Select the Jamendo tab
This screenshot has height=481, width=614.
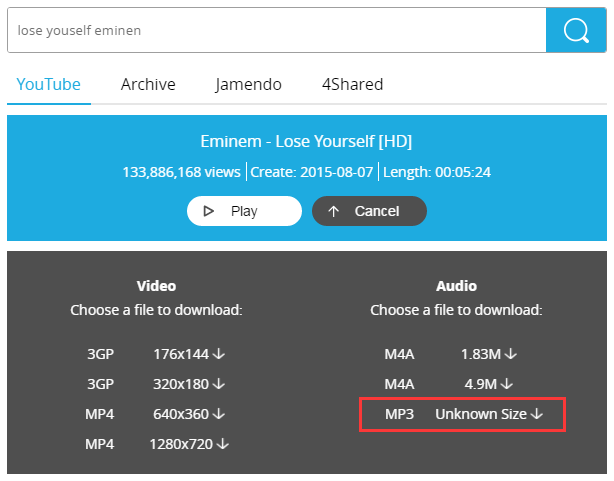tap(248, 84)
